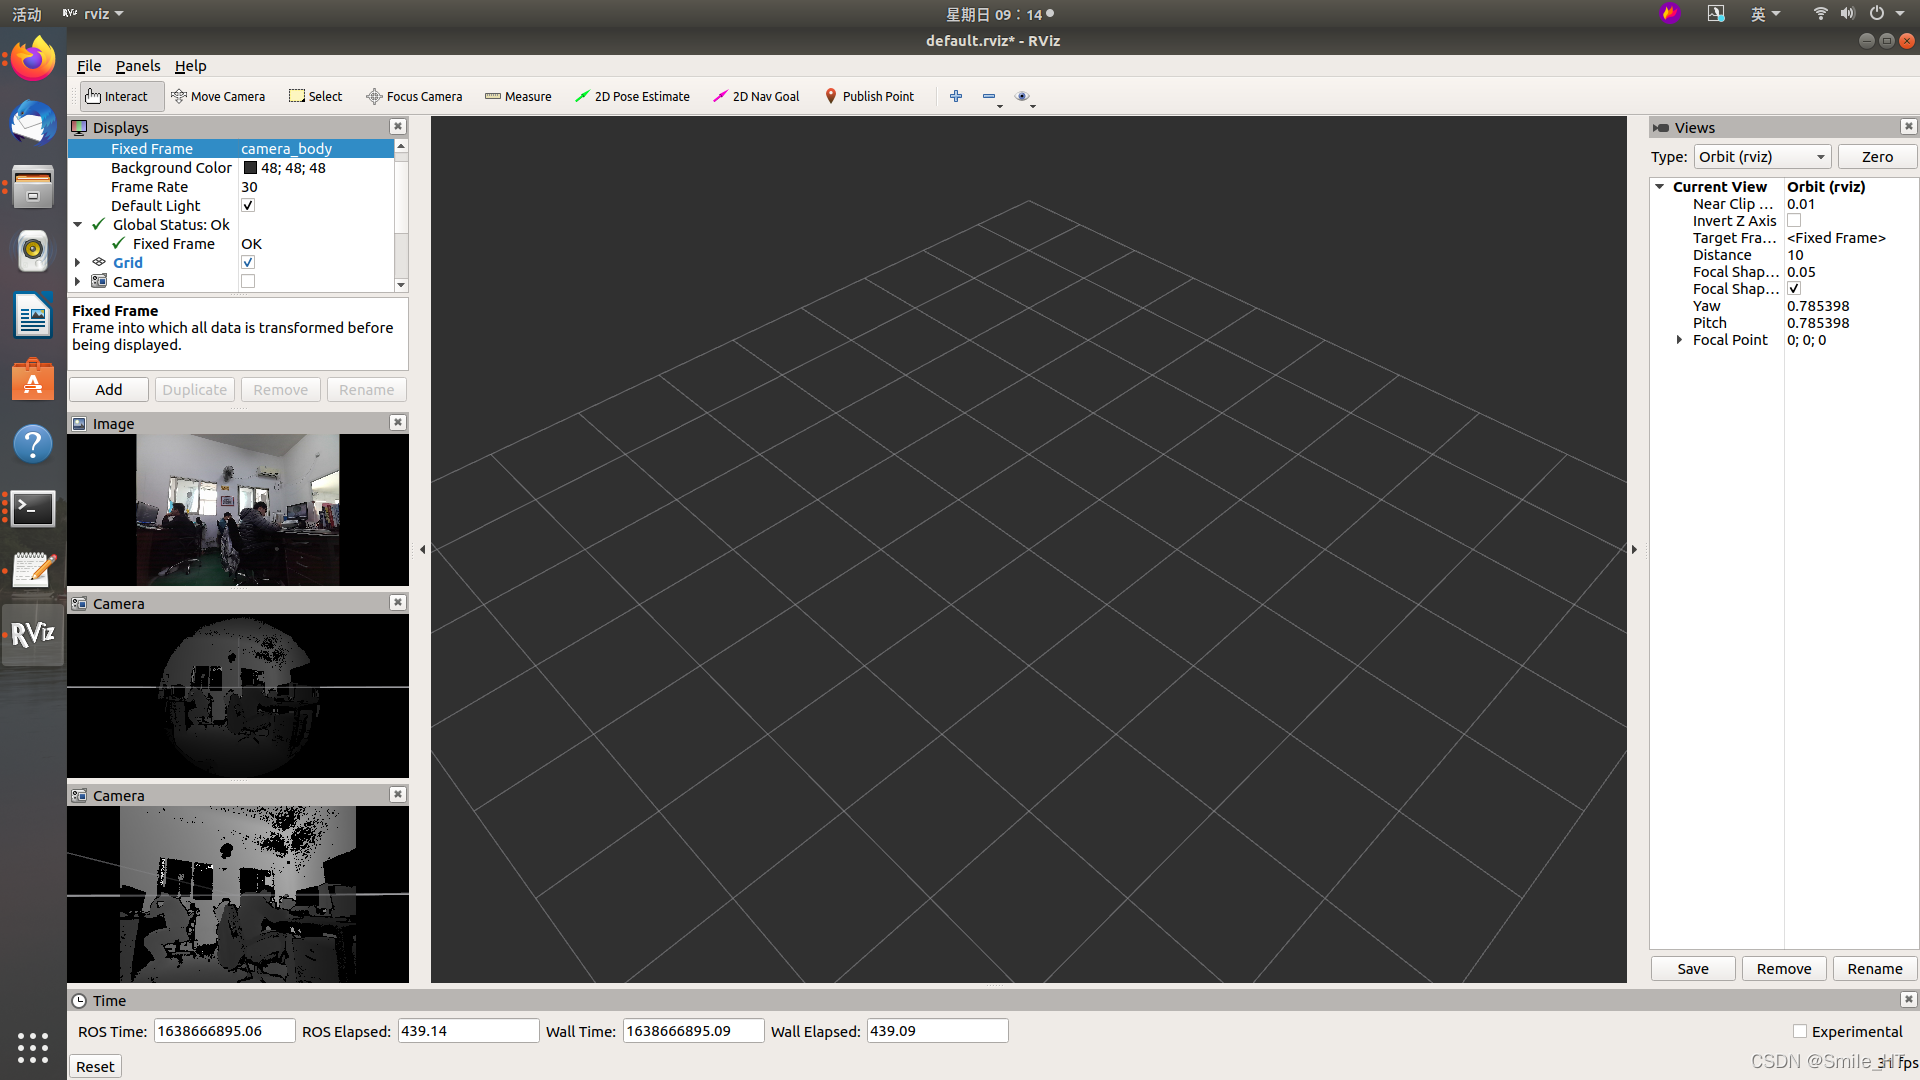1920x1080 pixels.
Task: Expand the Camera display tree item
Action: (x=76, y=281)
